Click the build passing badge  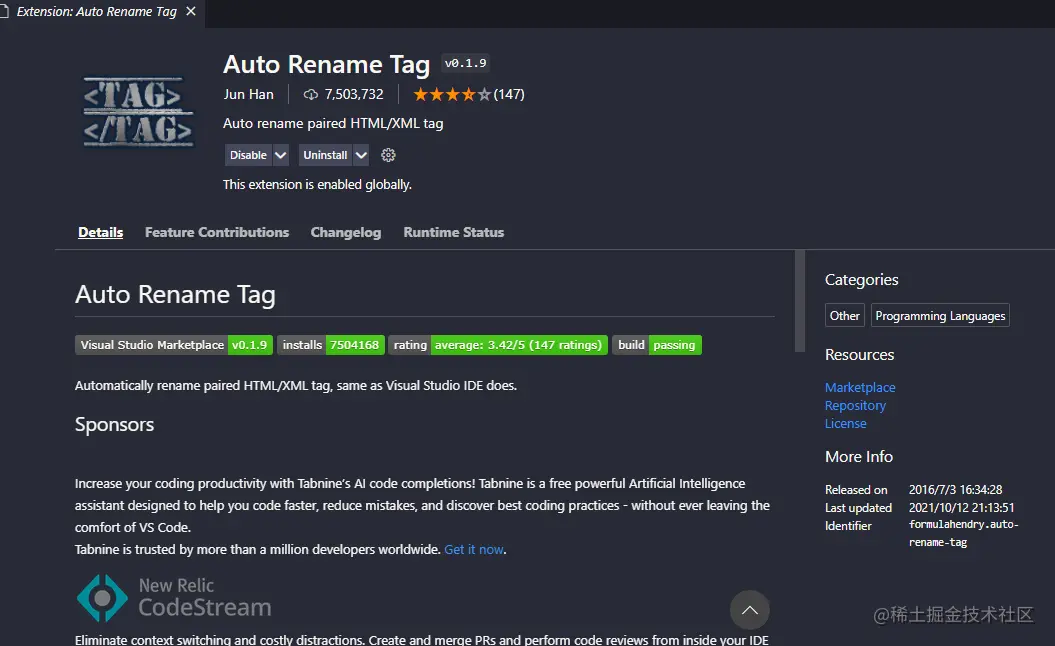(657, 345)
